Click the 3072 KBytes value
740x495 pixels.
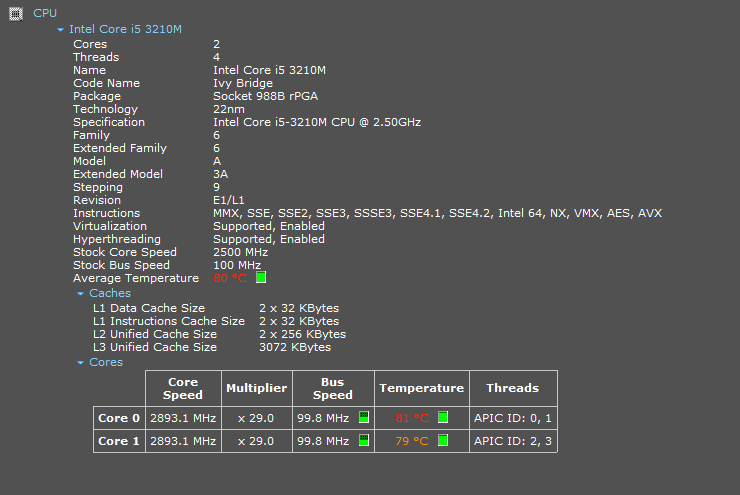pos(295,347)
